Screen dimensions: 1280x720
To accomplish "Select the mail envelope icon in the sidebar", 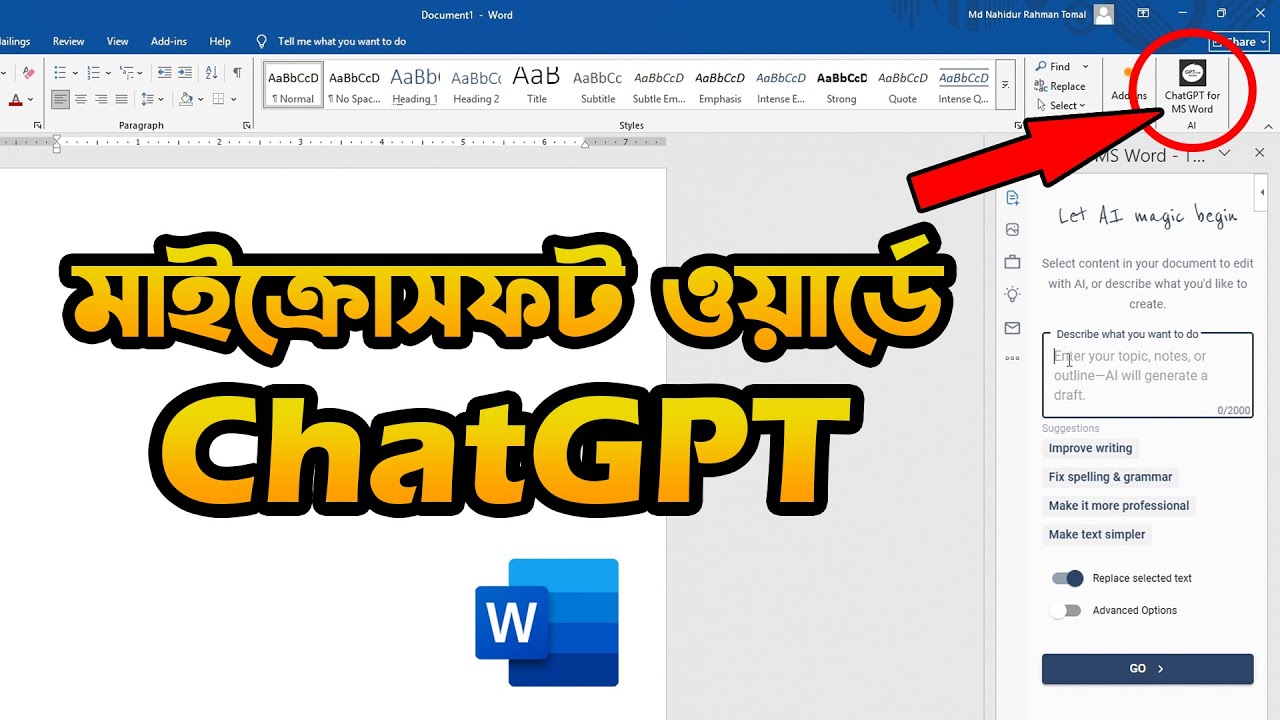I will pos(1013,328).
